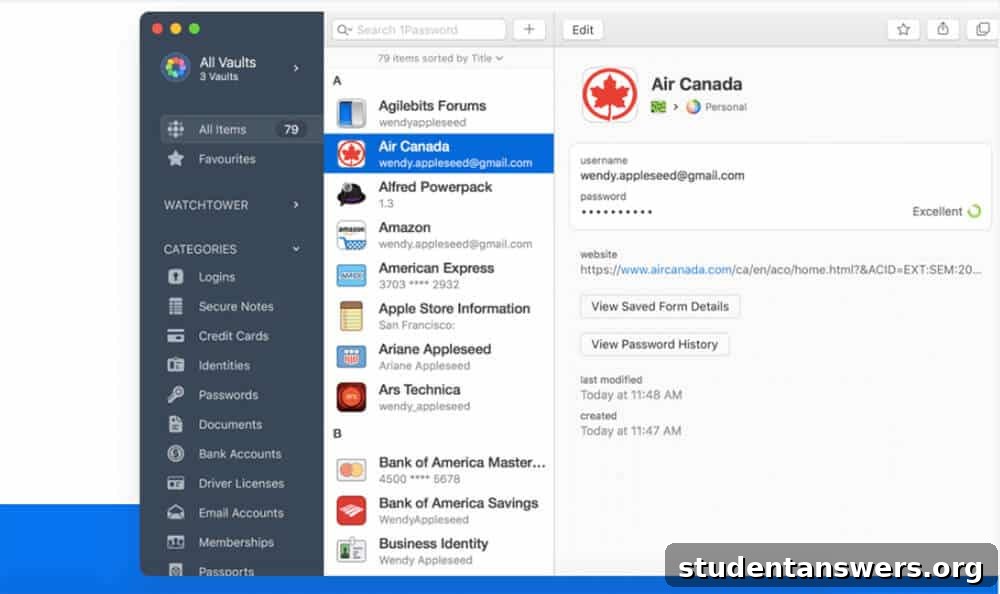Click the Agilebits Forums item icon
Viewport: 1000px width, 594px height.
click(351, 113)
